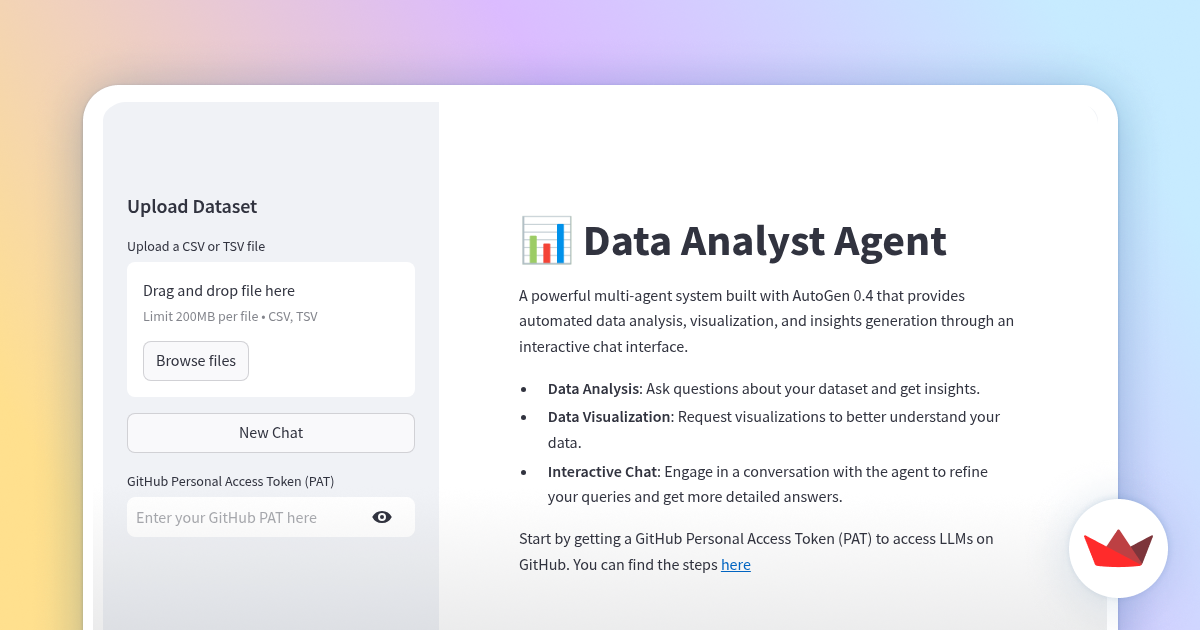1200x630 pixels.
Task: Select the bold Data Visualization bullet text
Action: [609, 417]
